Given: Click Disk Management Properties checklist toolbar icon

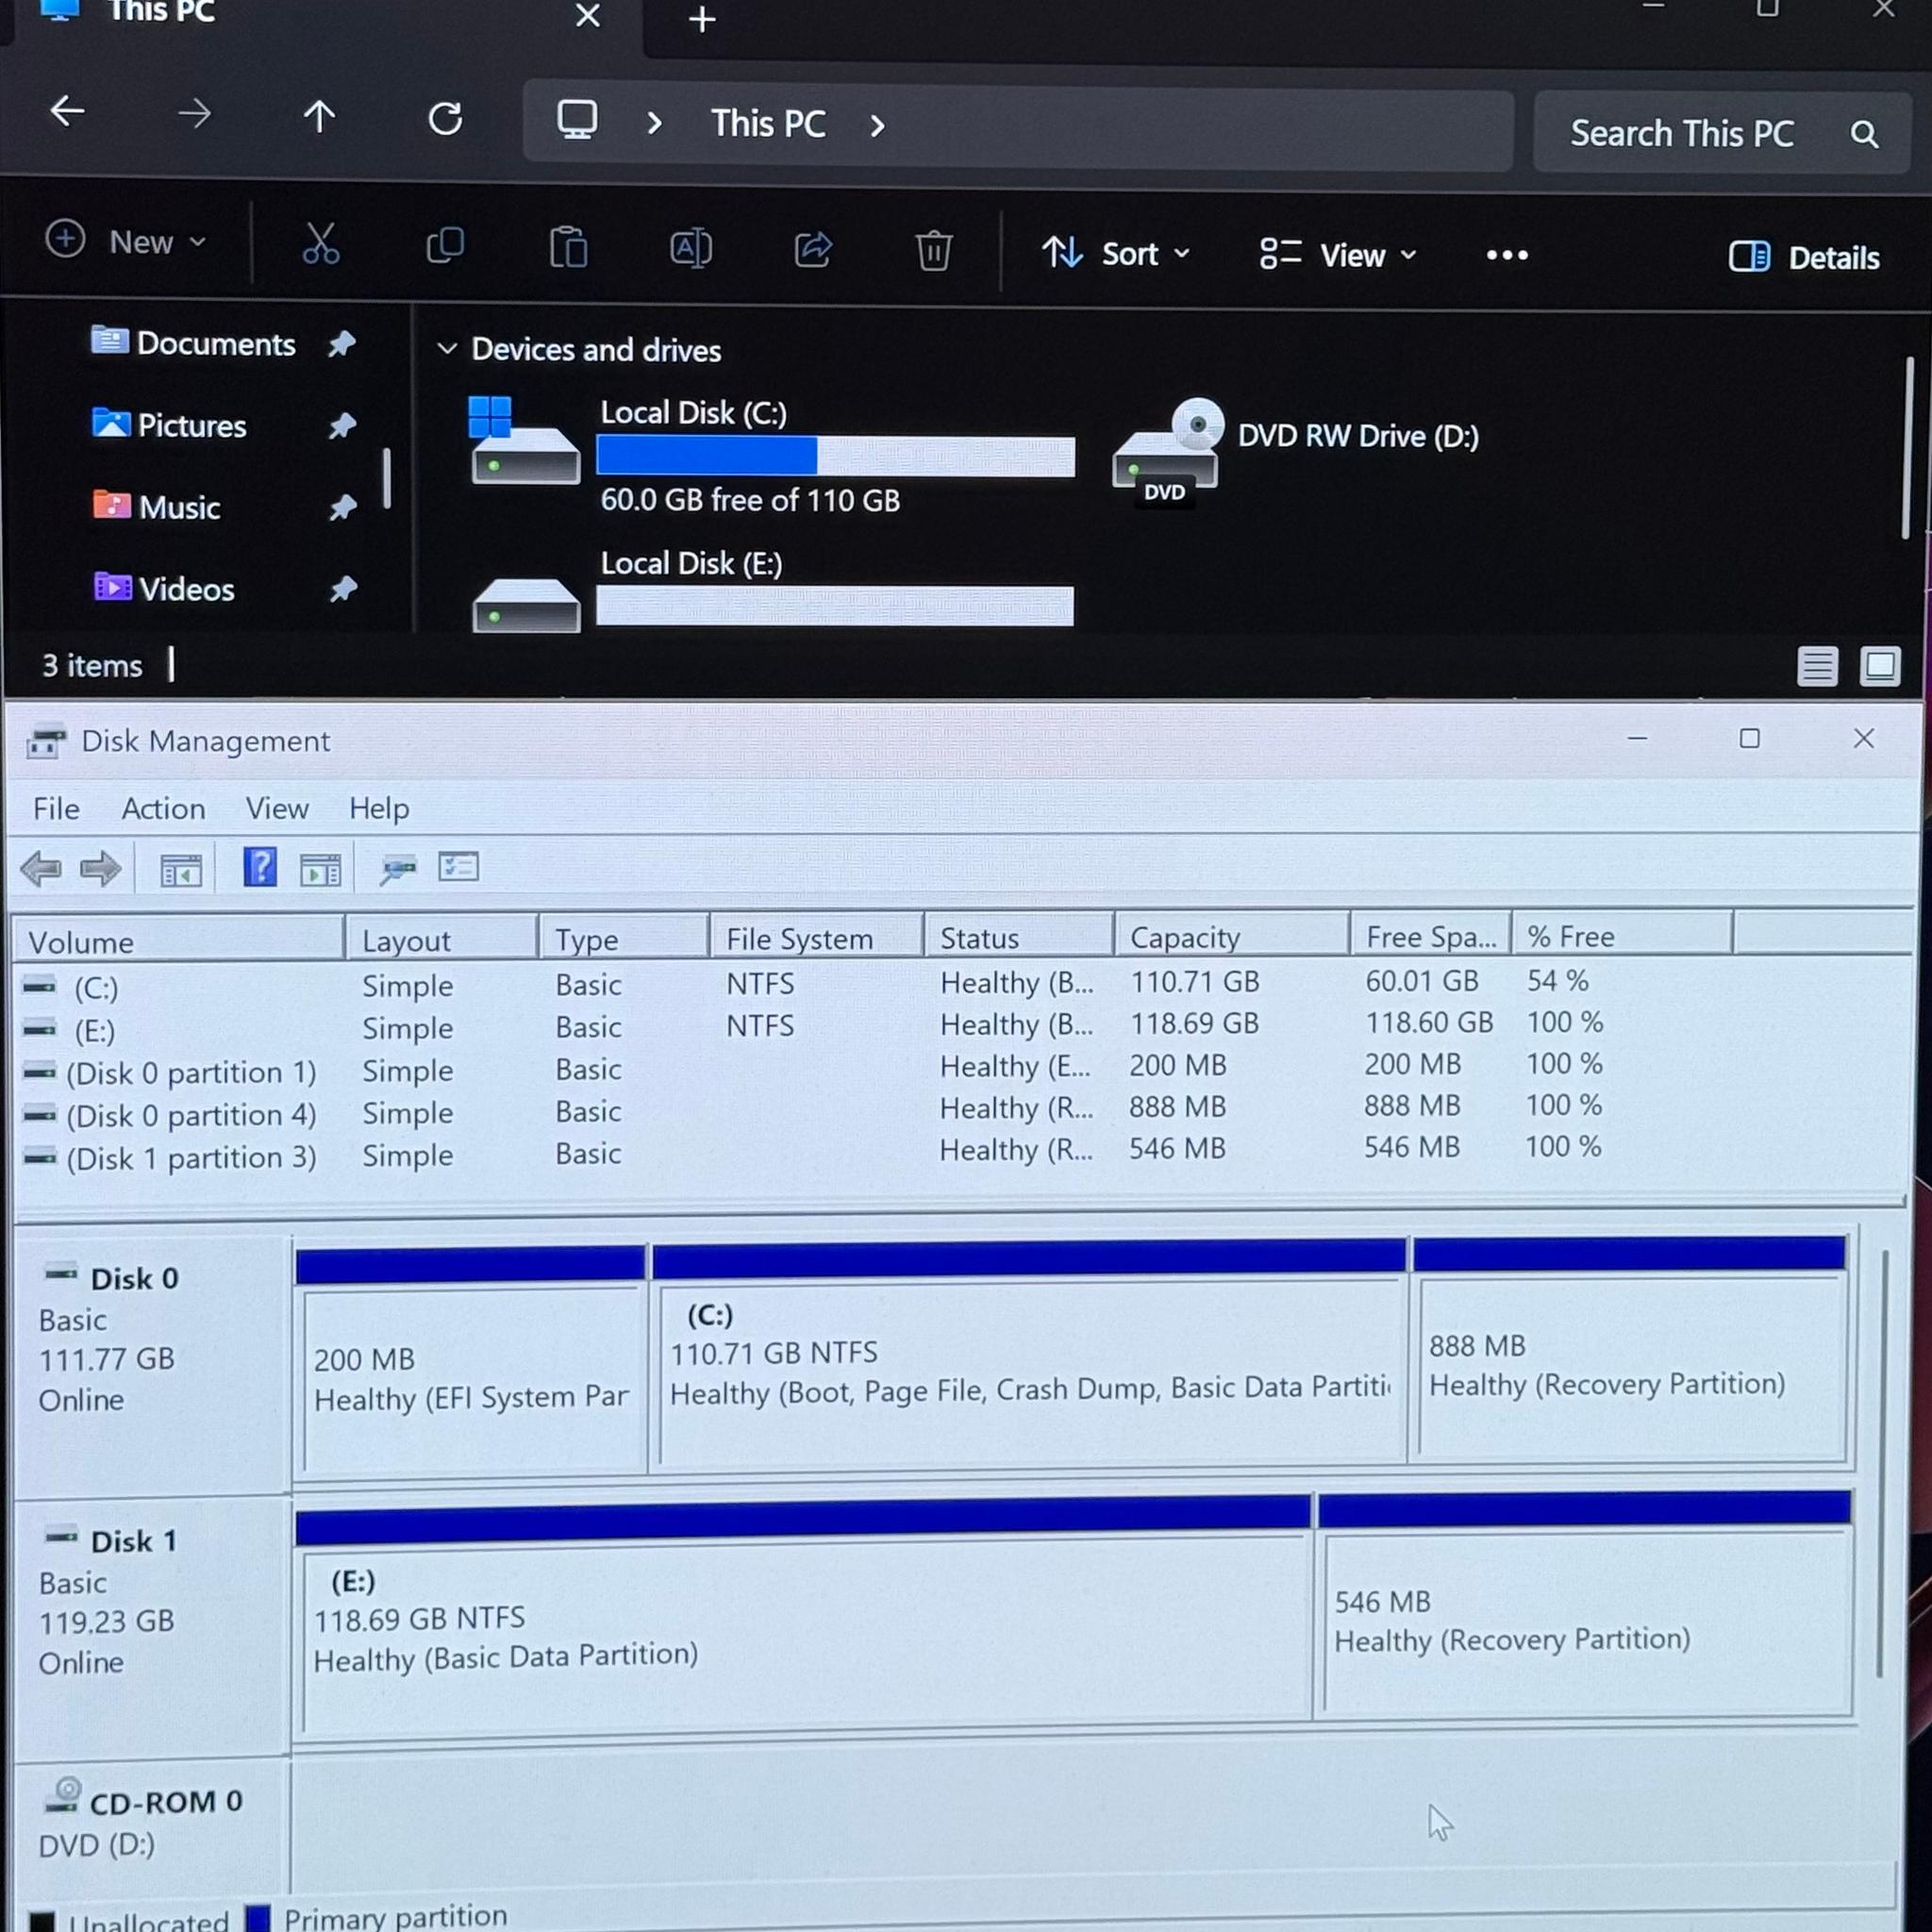Looking at the screenshot, I should pyautogui.click(x=458, y=866).
